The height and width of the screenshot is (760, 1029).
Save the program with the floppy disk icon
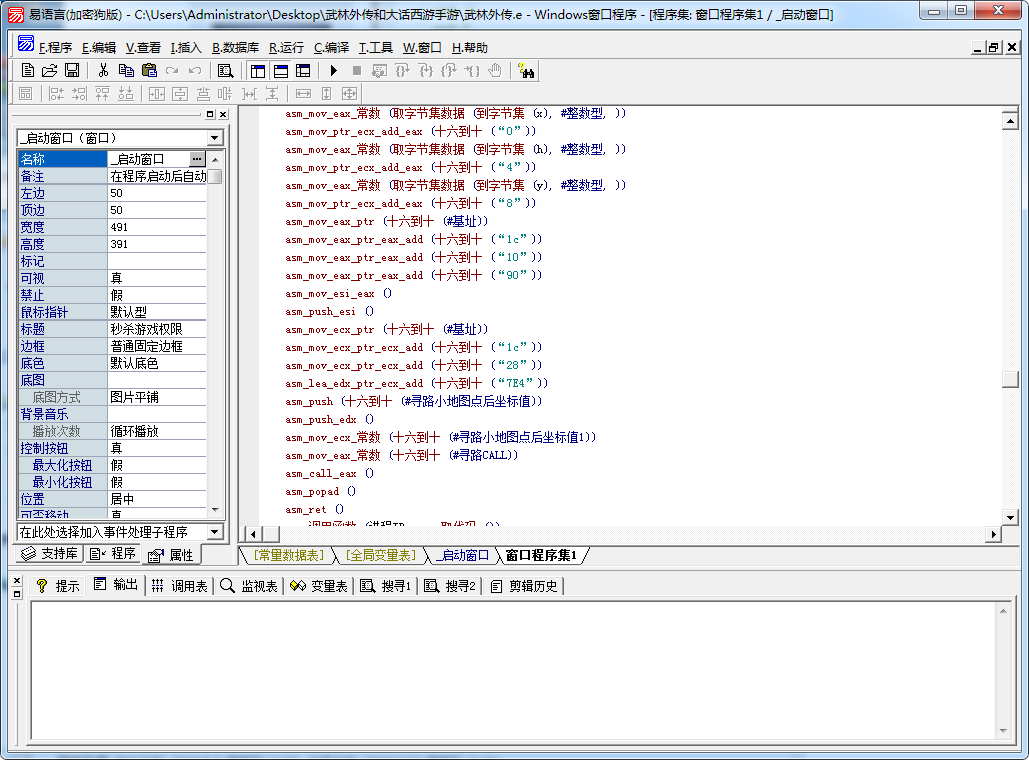point(72,70)
